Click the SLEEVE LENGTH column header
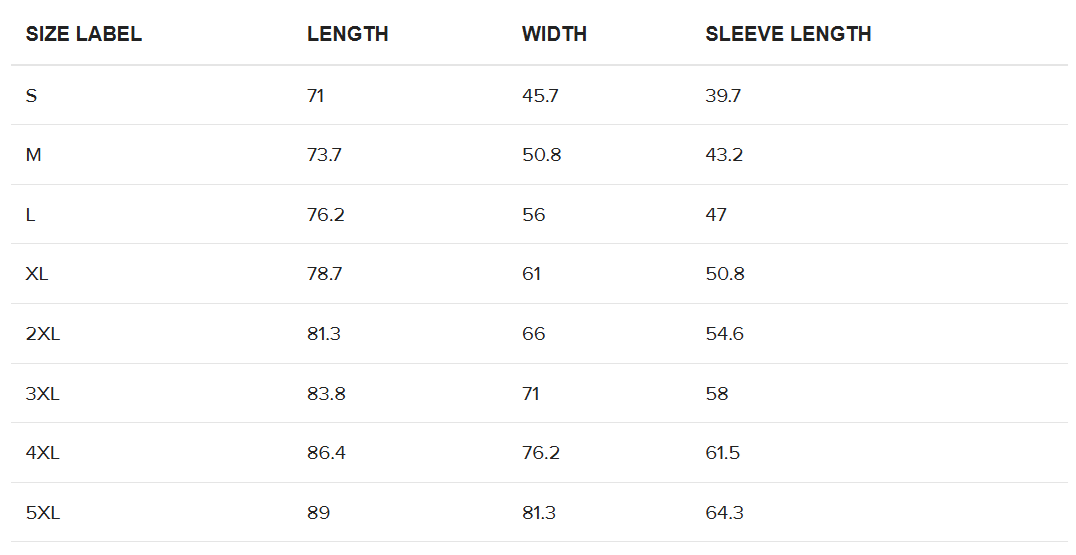Image resolution: width=1076 pixels, height=555 pixels. tap(788, 34)
